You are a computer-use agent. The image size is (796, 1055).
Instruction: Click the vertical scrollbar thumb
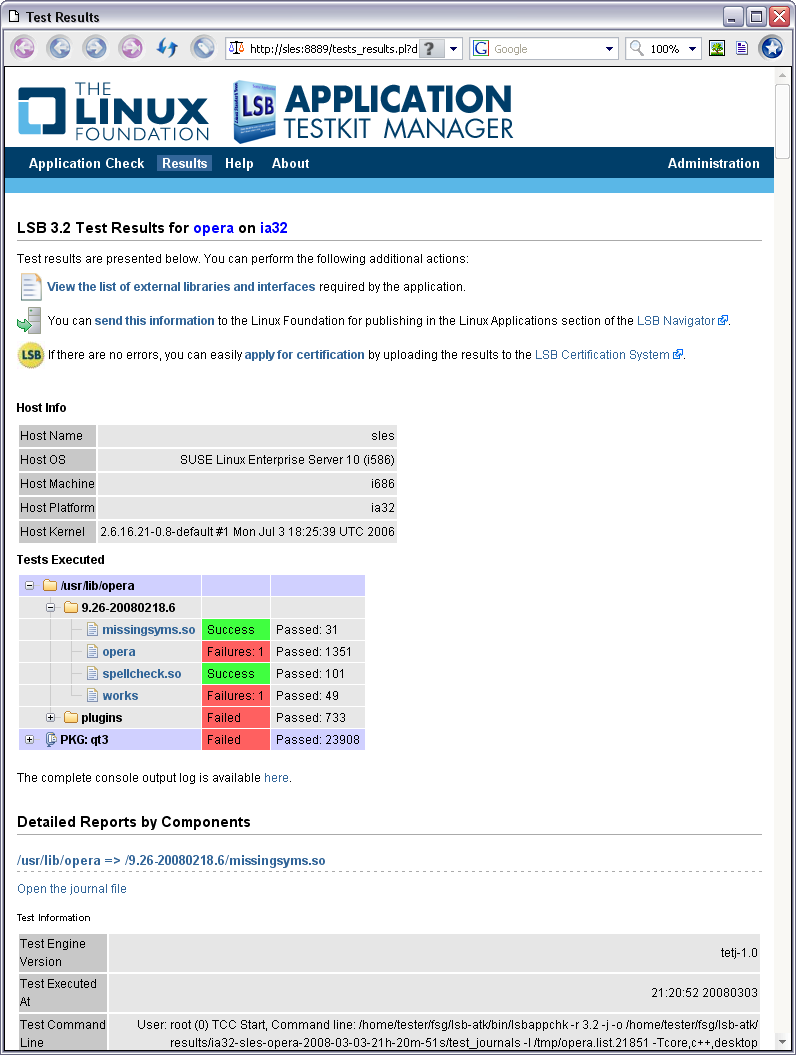point(782,121)
